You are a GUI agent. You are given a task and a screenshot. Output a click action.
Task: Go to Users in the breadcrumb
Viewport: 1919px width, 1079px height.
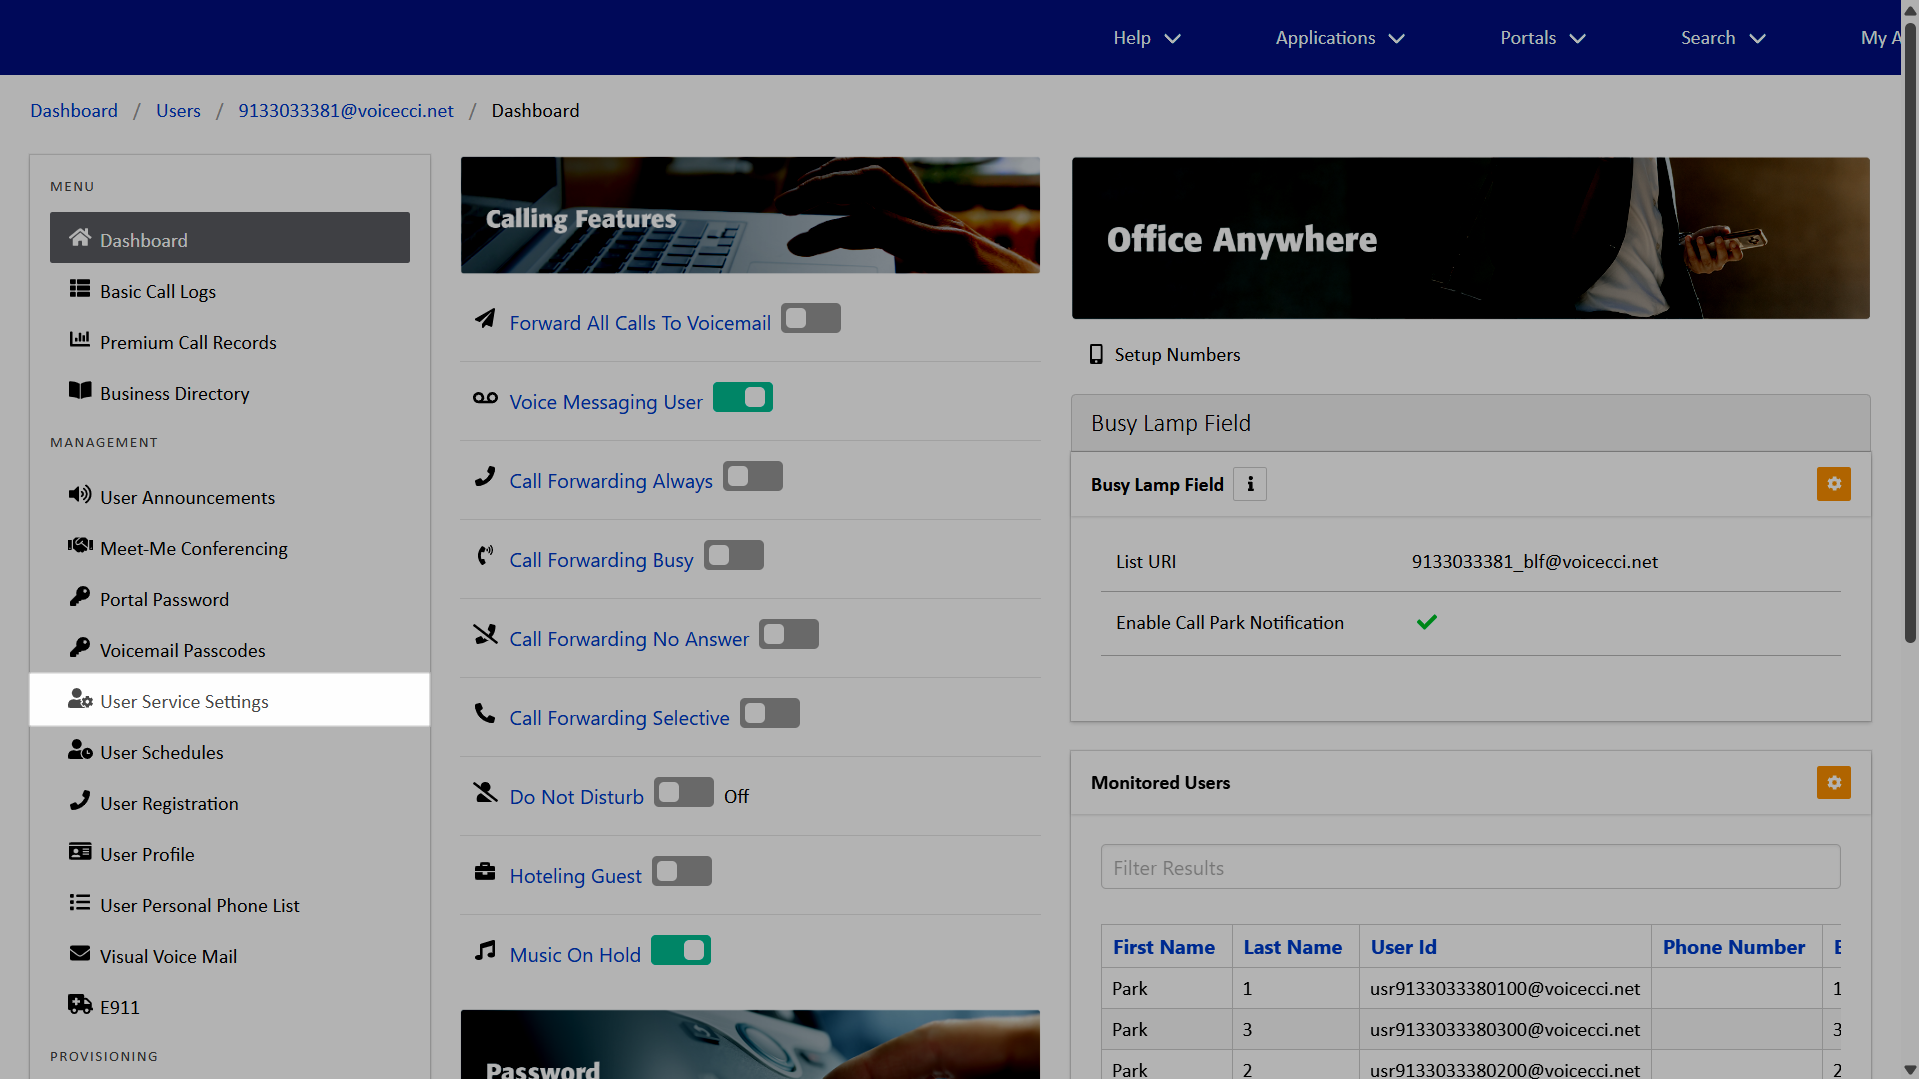(178, 110)
